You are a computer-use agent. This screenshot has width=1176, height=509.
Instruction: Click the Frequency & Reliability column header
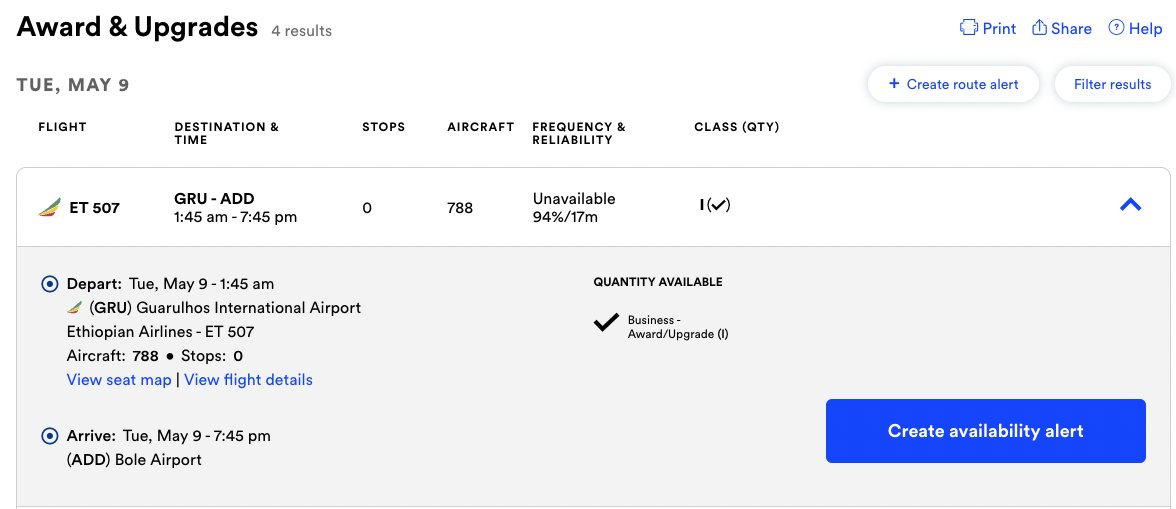pyautogui.click(x=578, y=133)
